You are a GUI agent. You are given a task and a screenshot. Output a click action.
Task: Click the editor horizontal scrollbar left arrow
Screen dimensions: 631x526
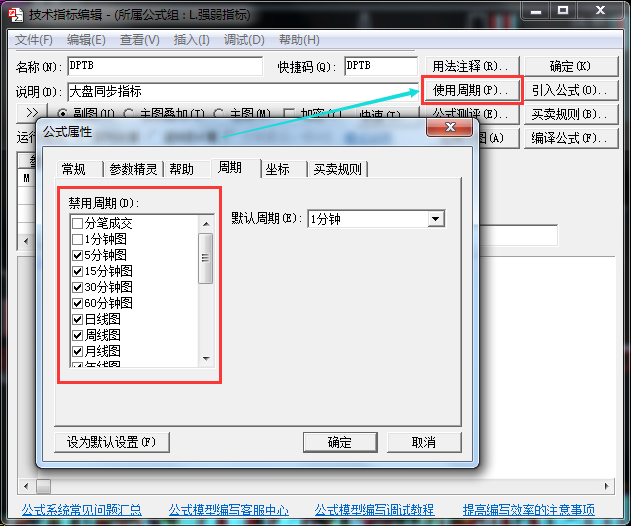tap(26, 486)
